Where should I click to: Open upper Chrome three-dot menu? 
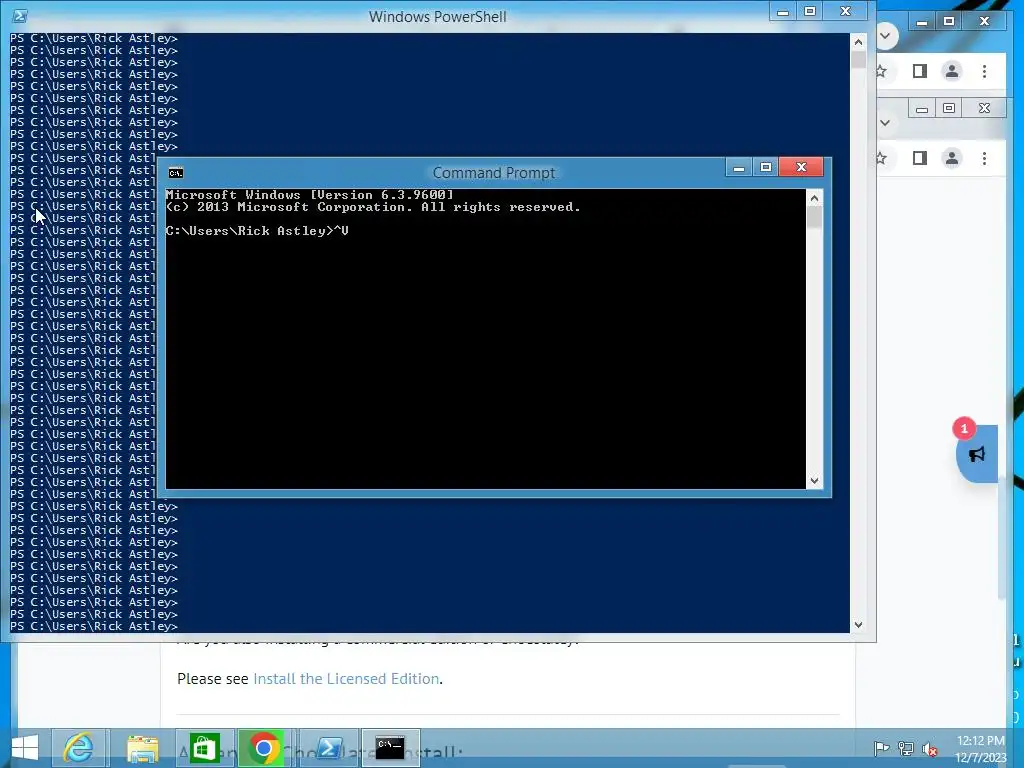click(984, 71)
